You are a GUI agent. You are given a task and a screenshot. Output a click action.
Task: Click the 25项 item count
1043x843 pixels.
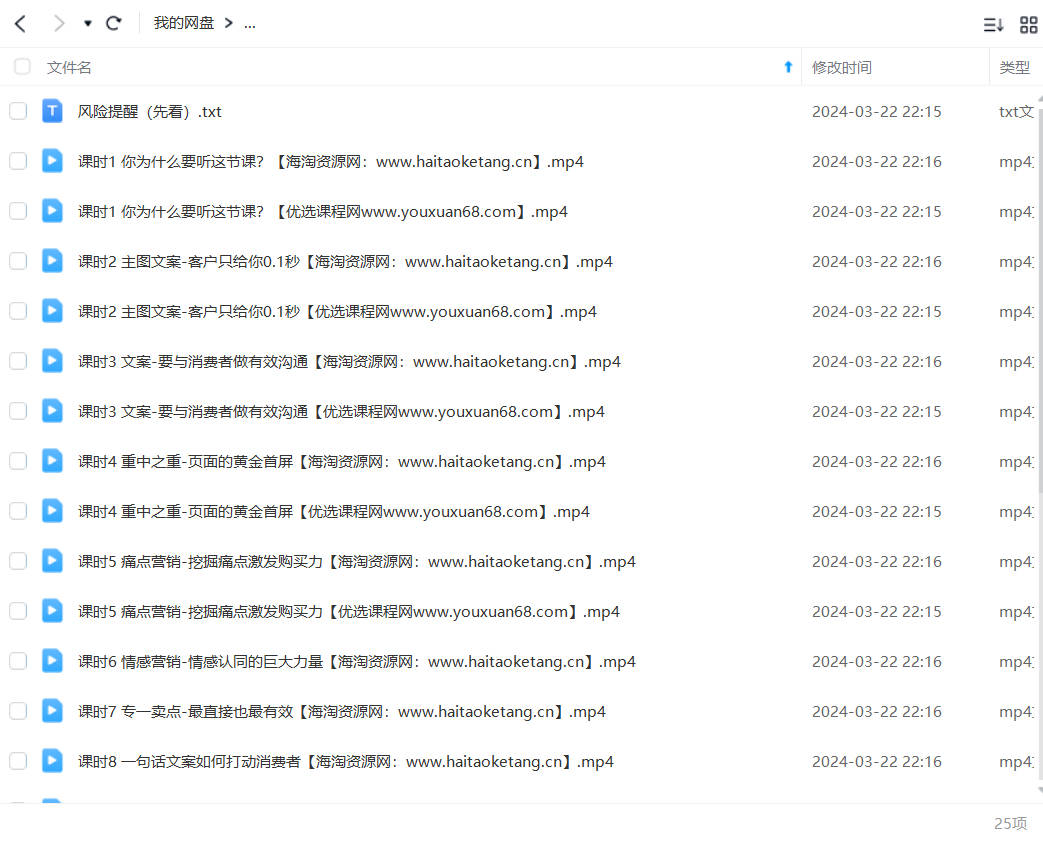[1010, 824]
